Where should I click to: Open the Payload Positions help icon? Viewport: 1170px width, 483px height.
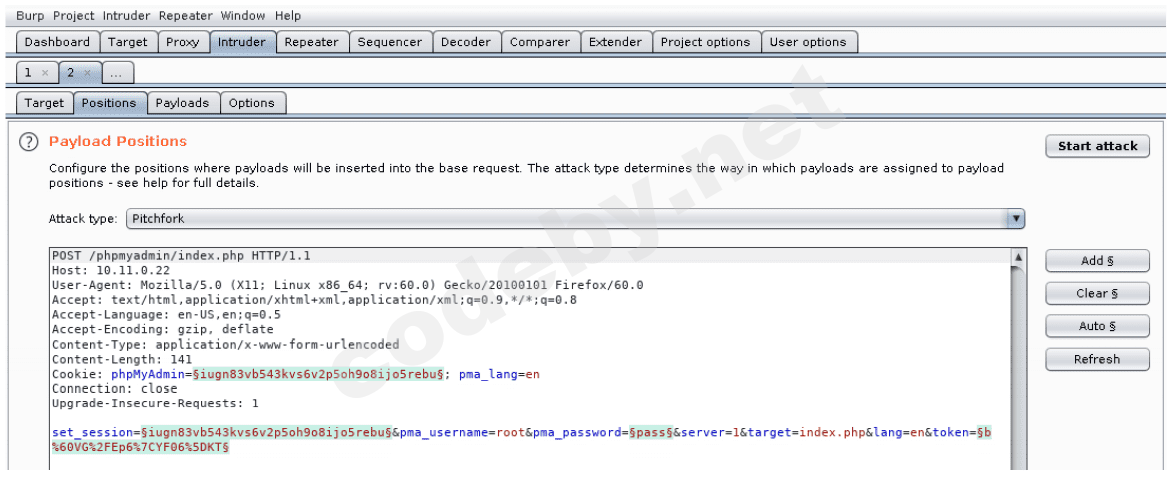[x=28, y=142]
